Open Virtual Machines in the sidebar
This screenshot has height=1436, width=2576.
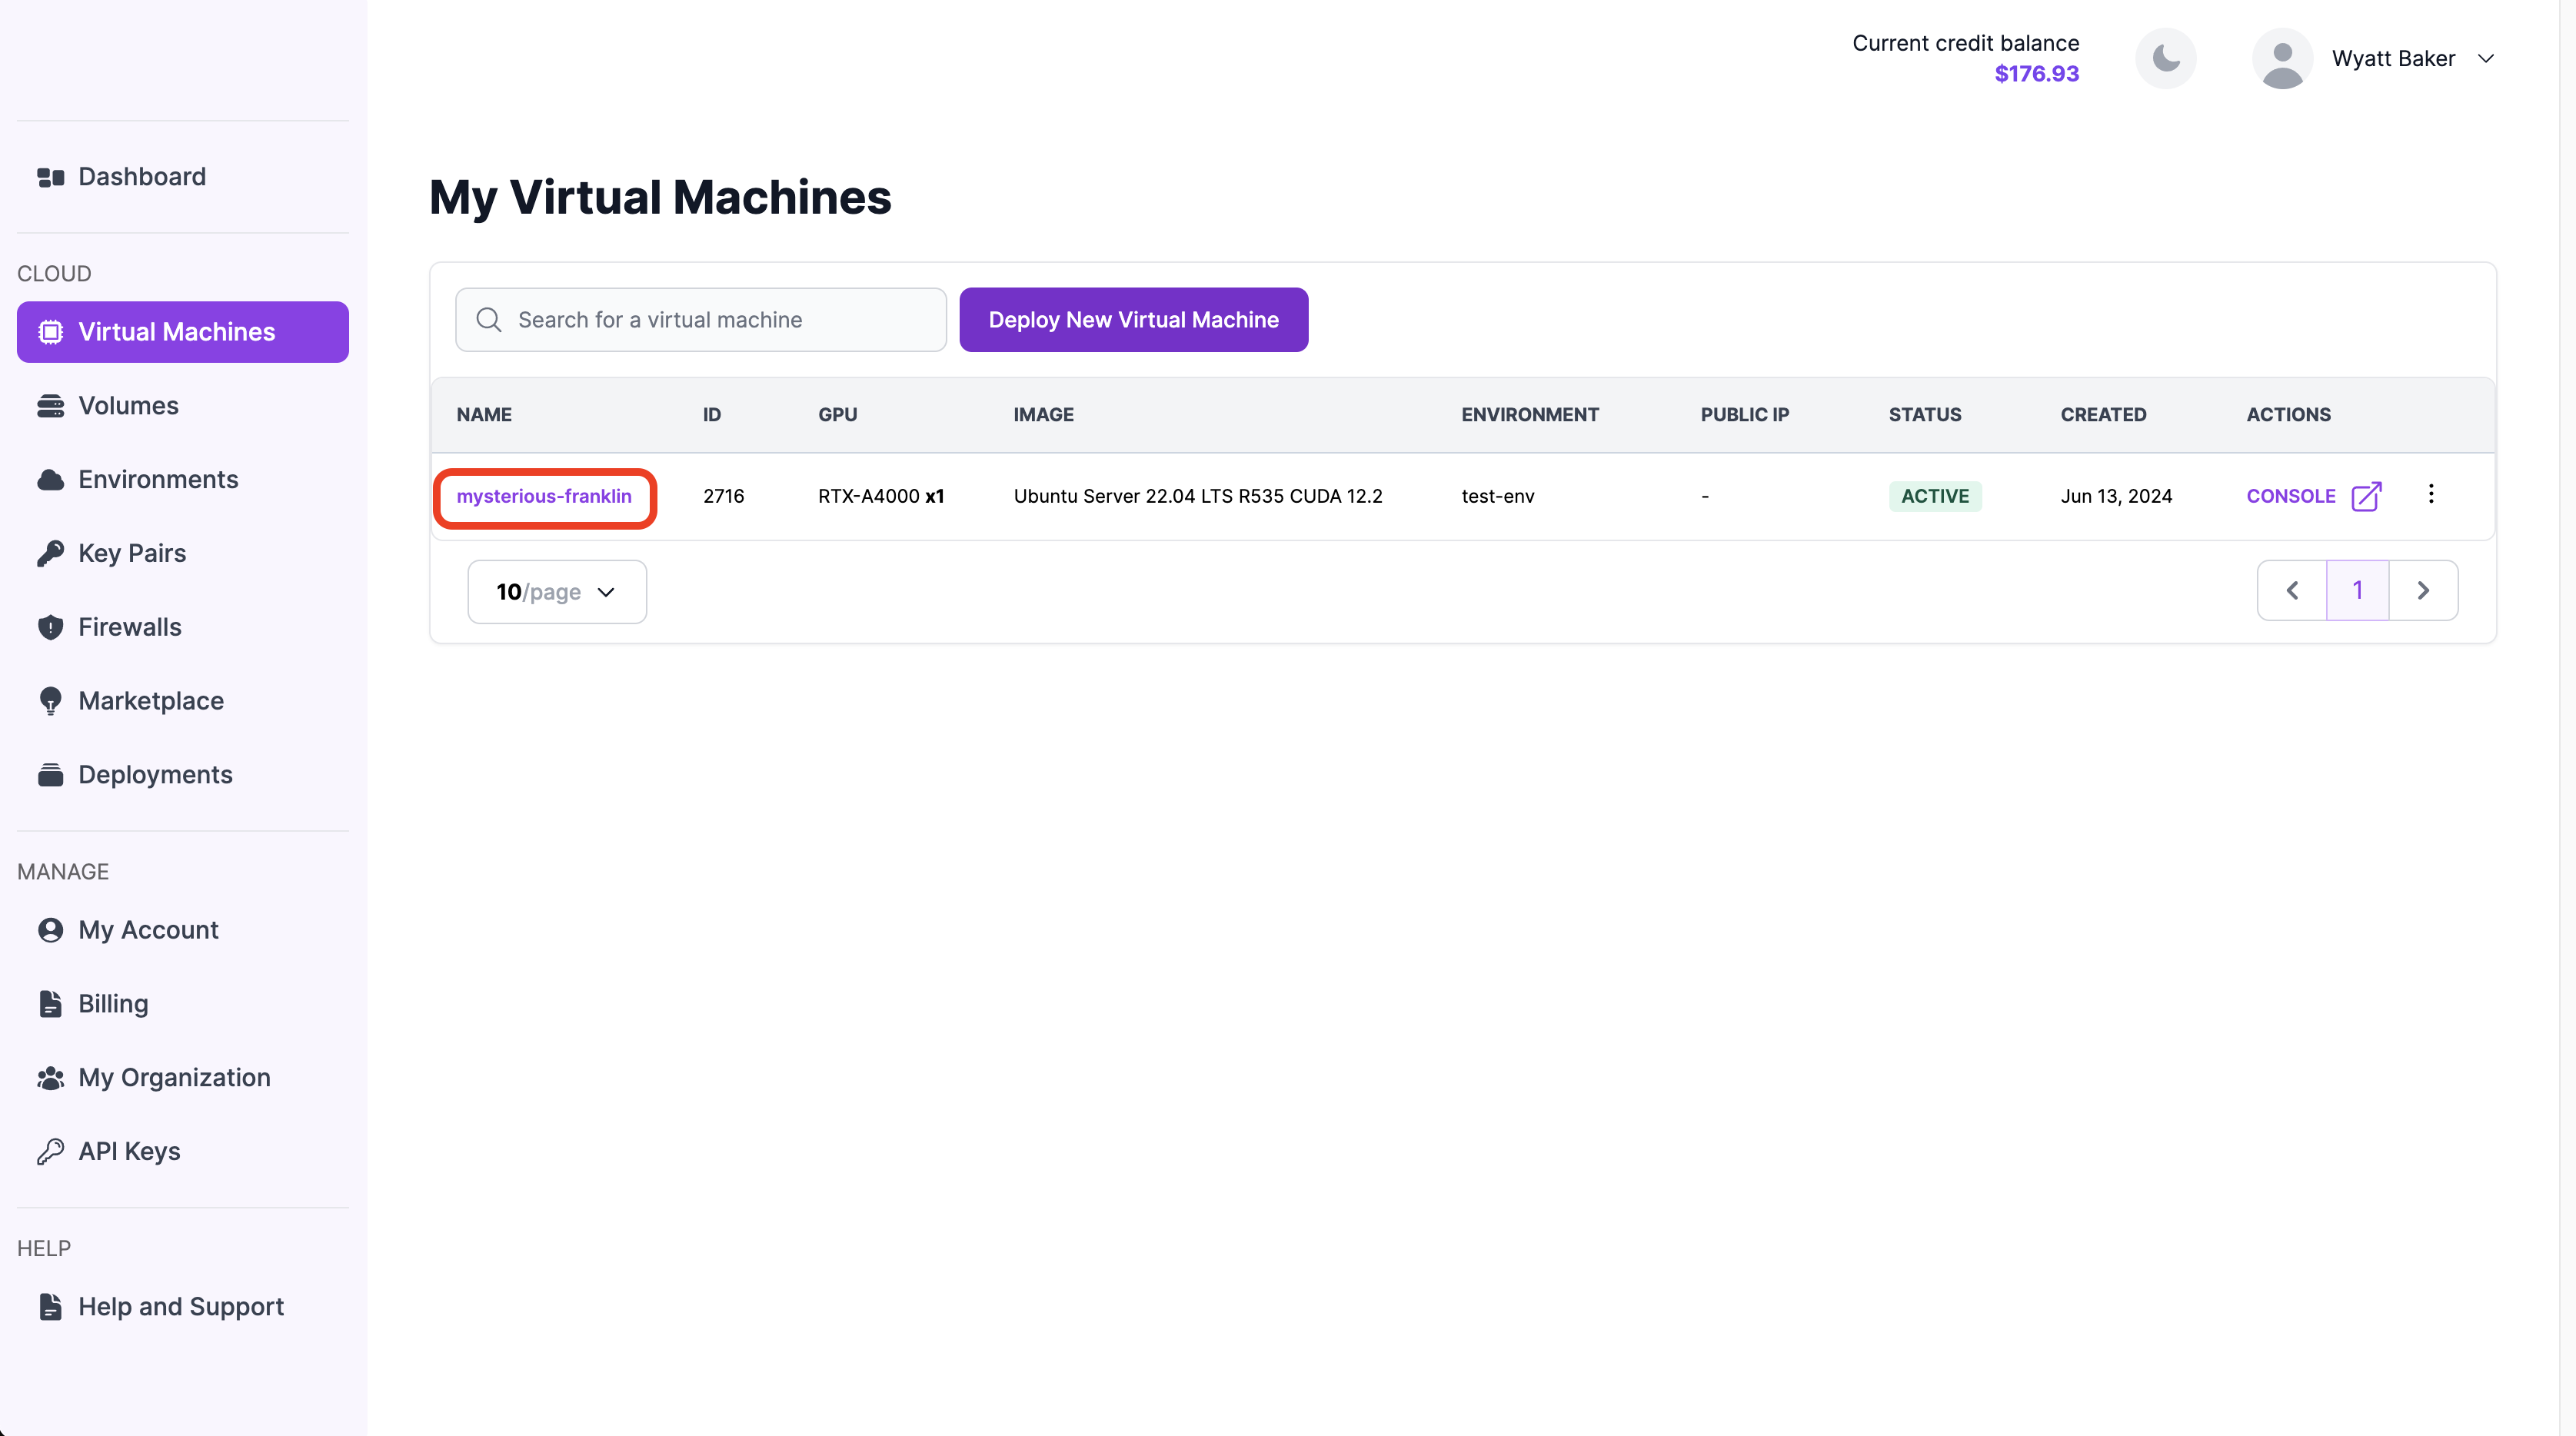183,332
